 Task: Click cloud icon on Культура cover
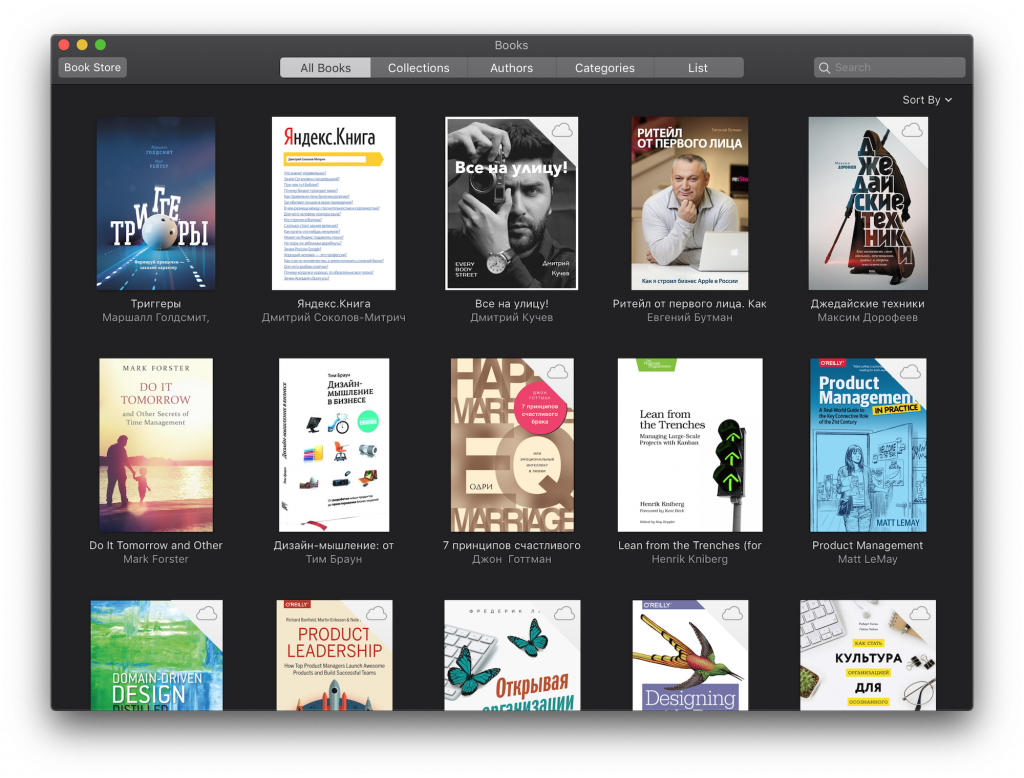(920, 613)
